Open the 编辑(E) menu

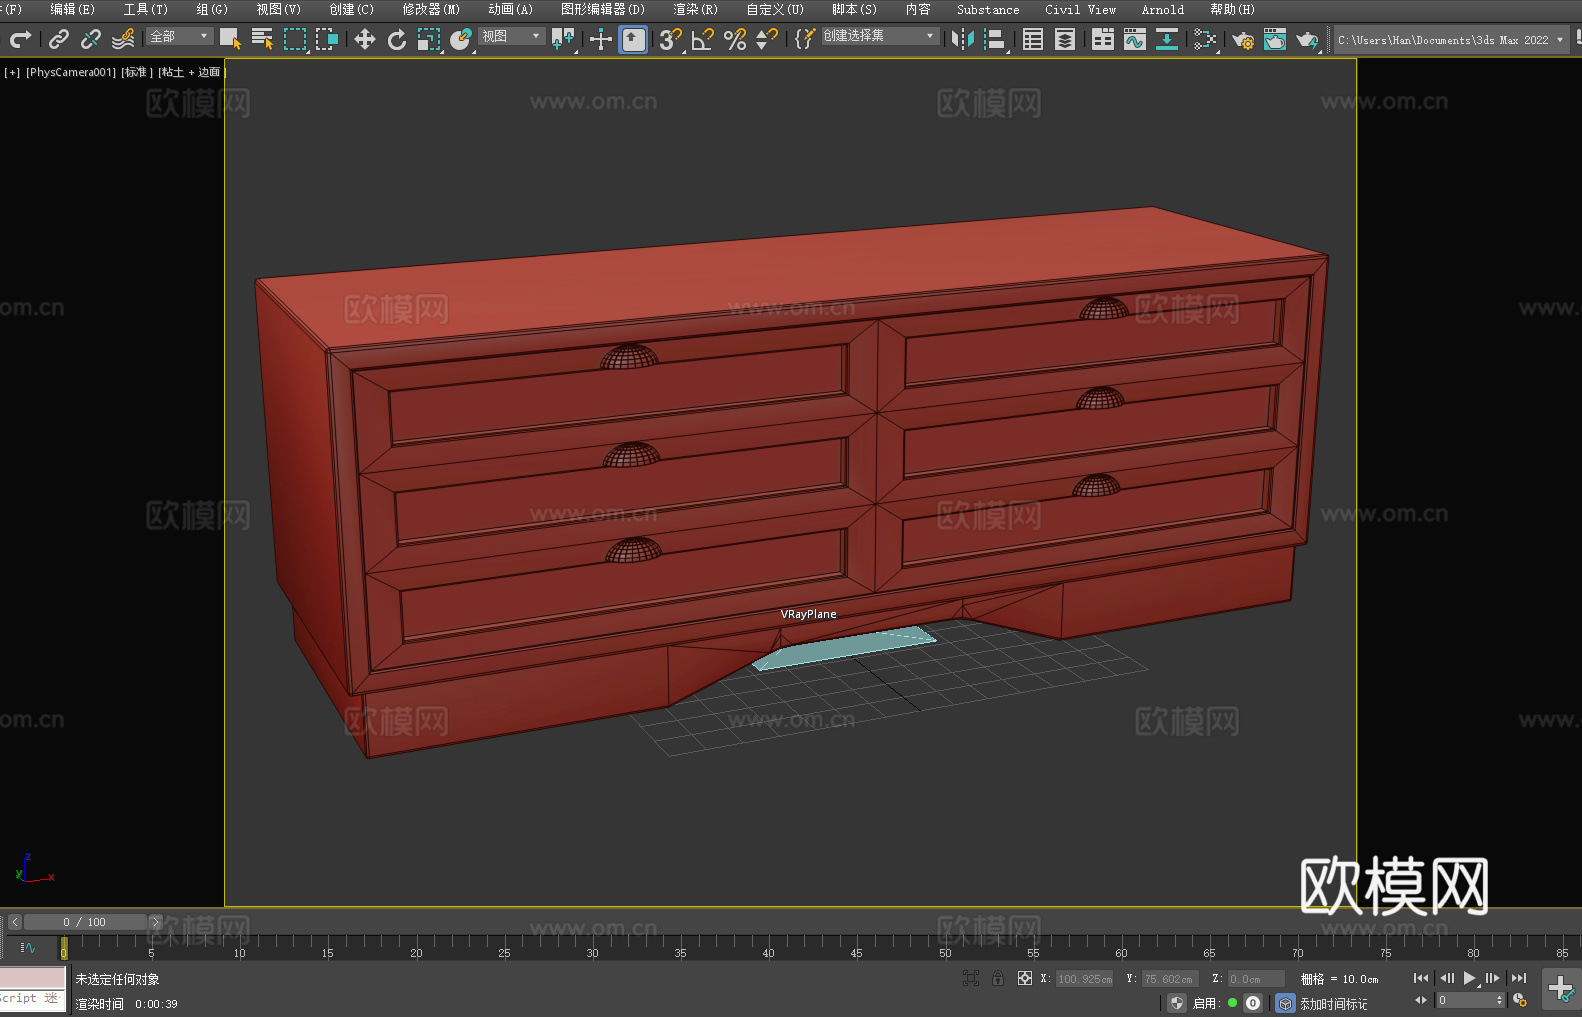pyautogui.click(x=72, y=9)
